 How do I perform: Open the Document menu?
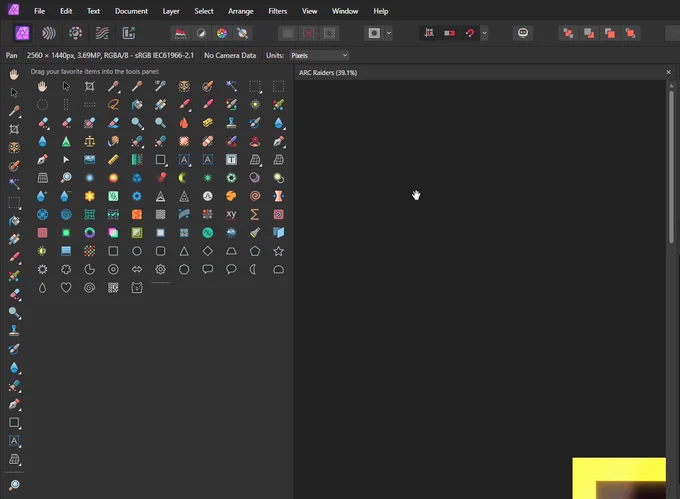pos(131,11)
